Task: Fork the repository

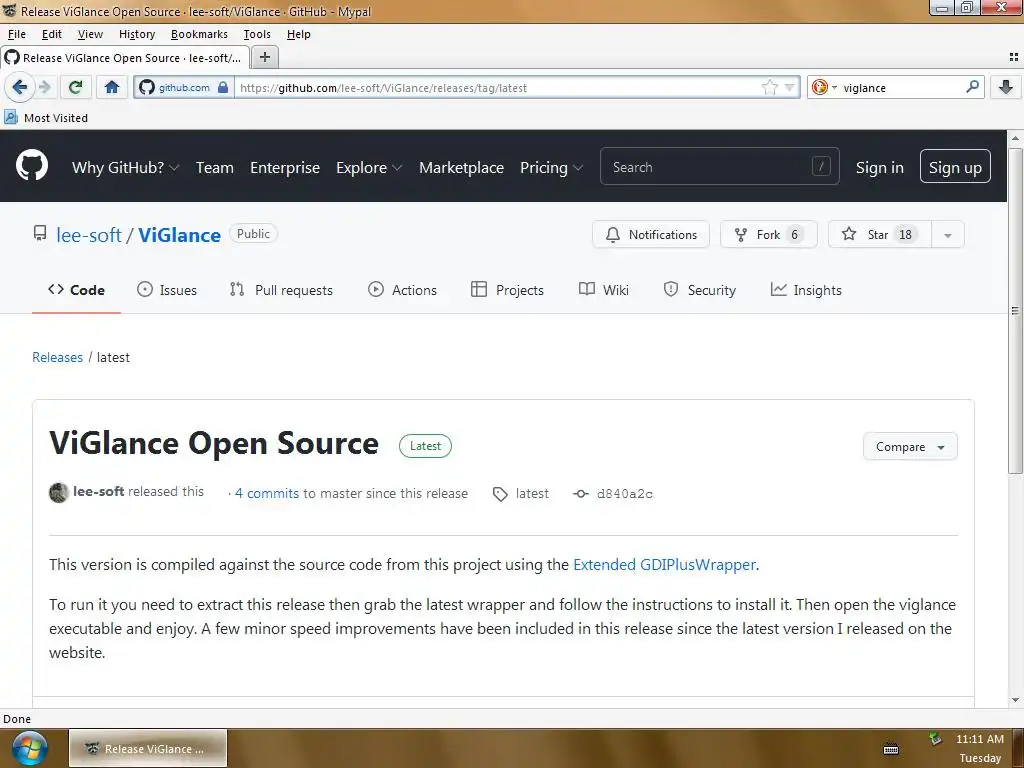Action: (x=768, y=234)
